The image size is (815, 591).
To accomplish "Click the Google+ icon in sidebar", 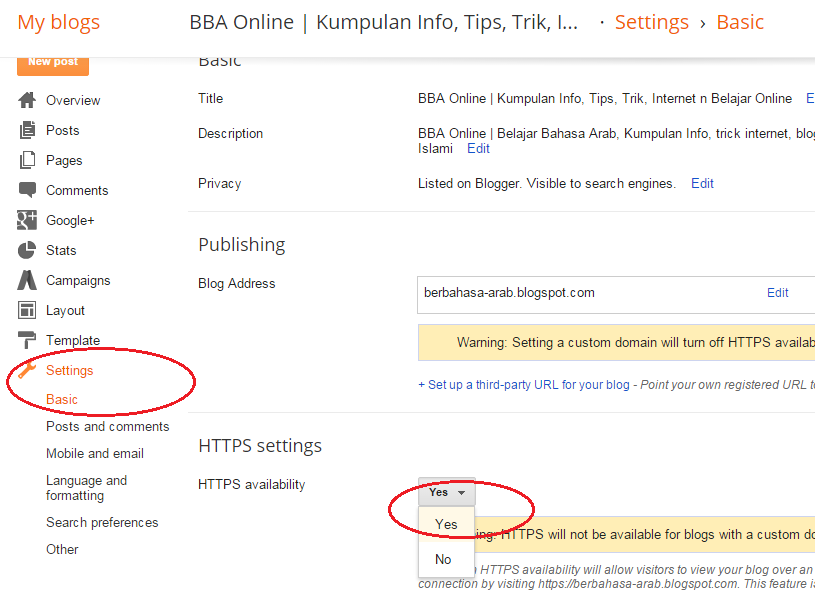I will (27, 220).
